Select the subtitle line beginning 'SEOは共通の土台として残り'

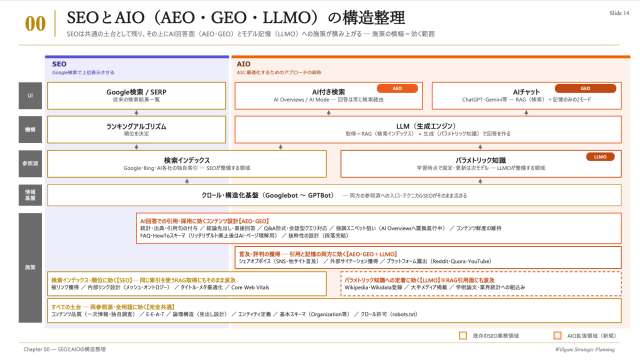tap(250, 34)
